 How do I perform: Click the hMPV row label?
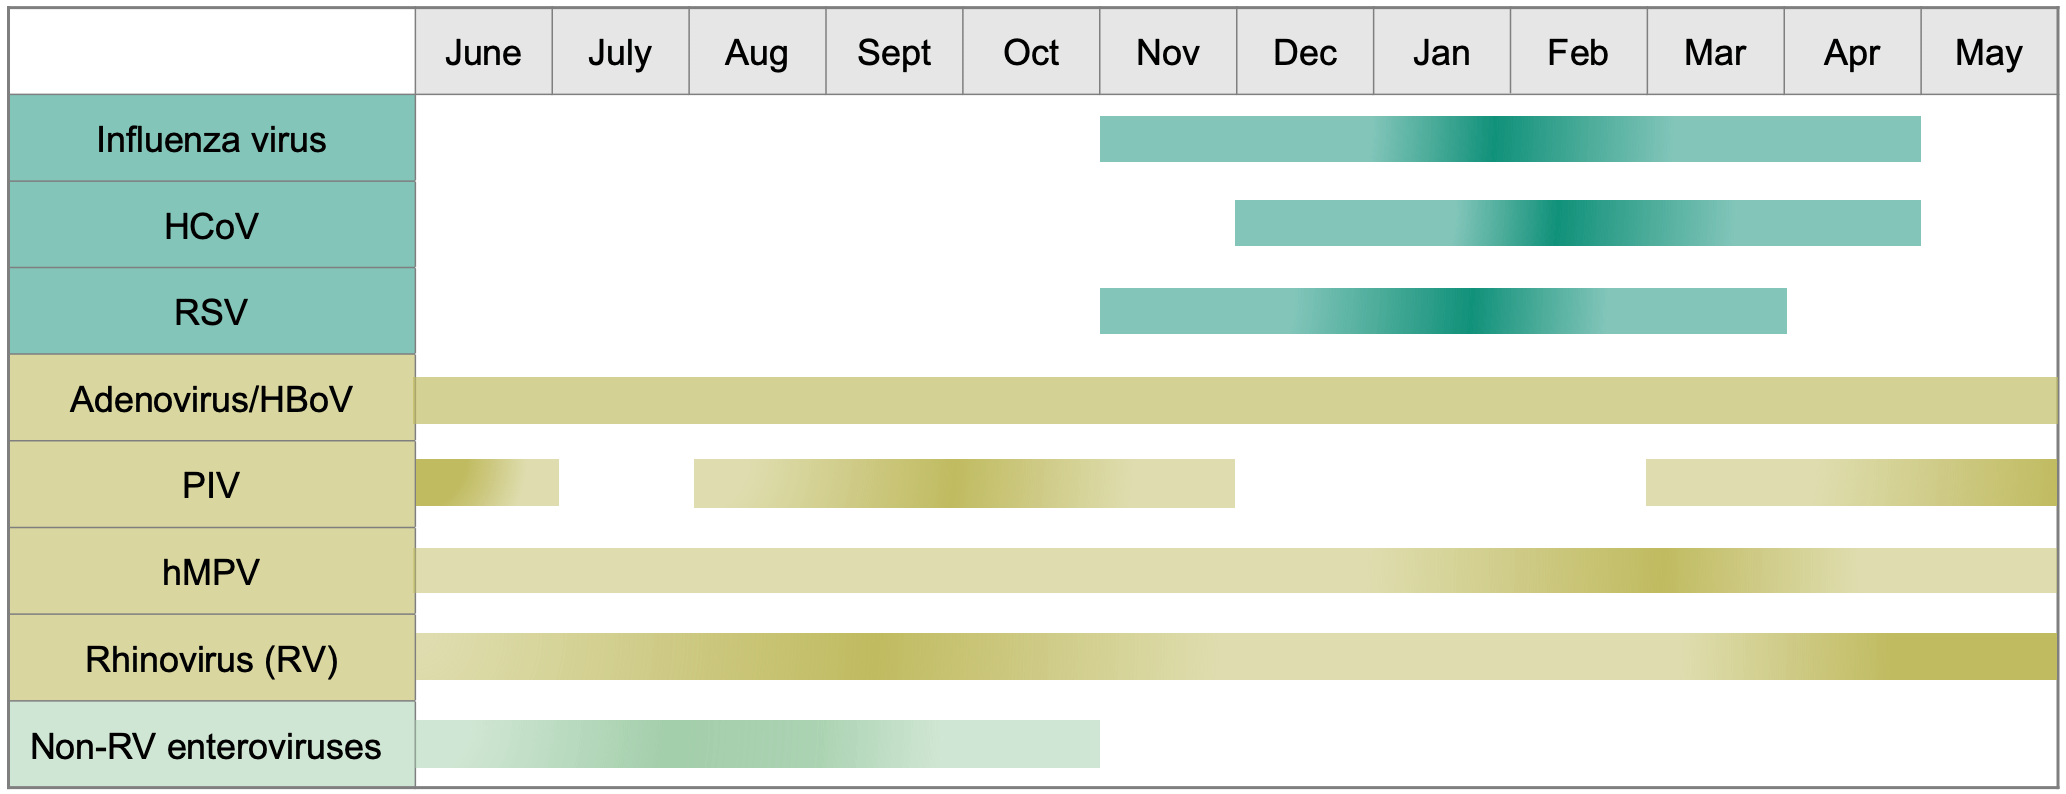211,572
